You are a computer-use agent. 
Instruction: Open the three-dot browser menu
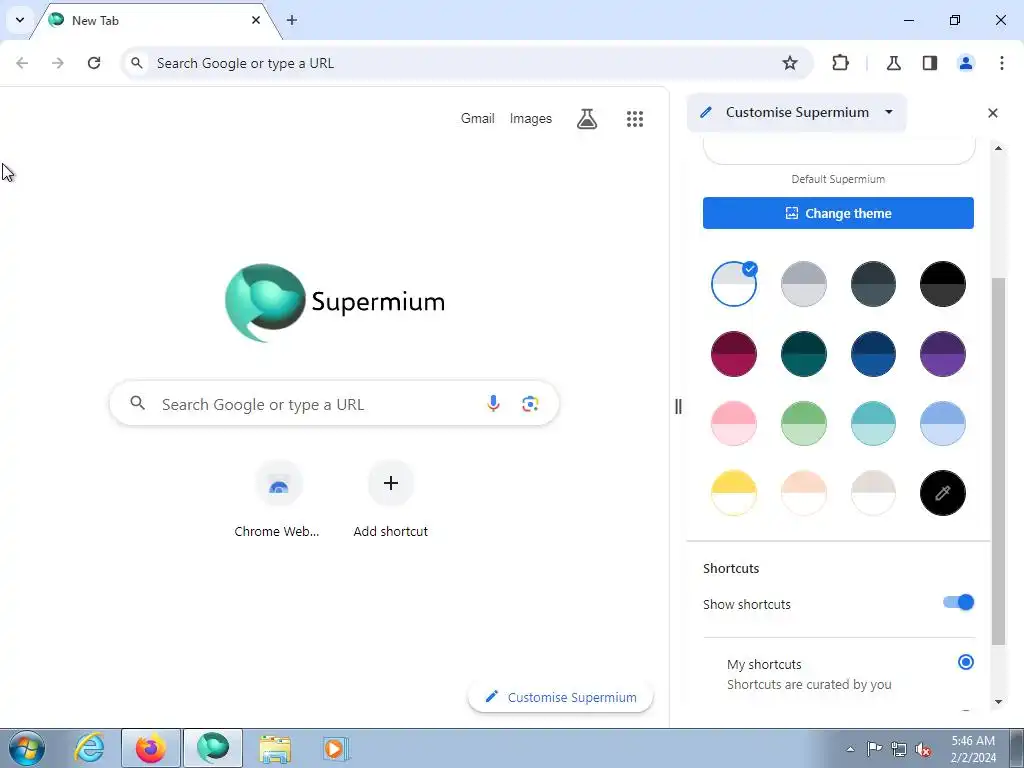point(1002,63)
